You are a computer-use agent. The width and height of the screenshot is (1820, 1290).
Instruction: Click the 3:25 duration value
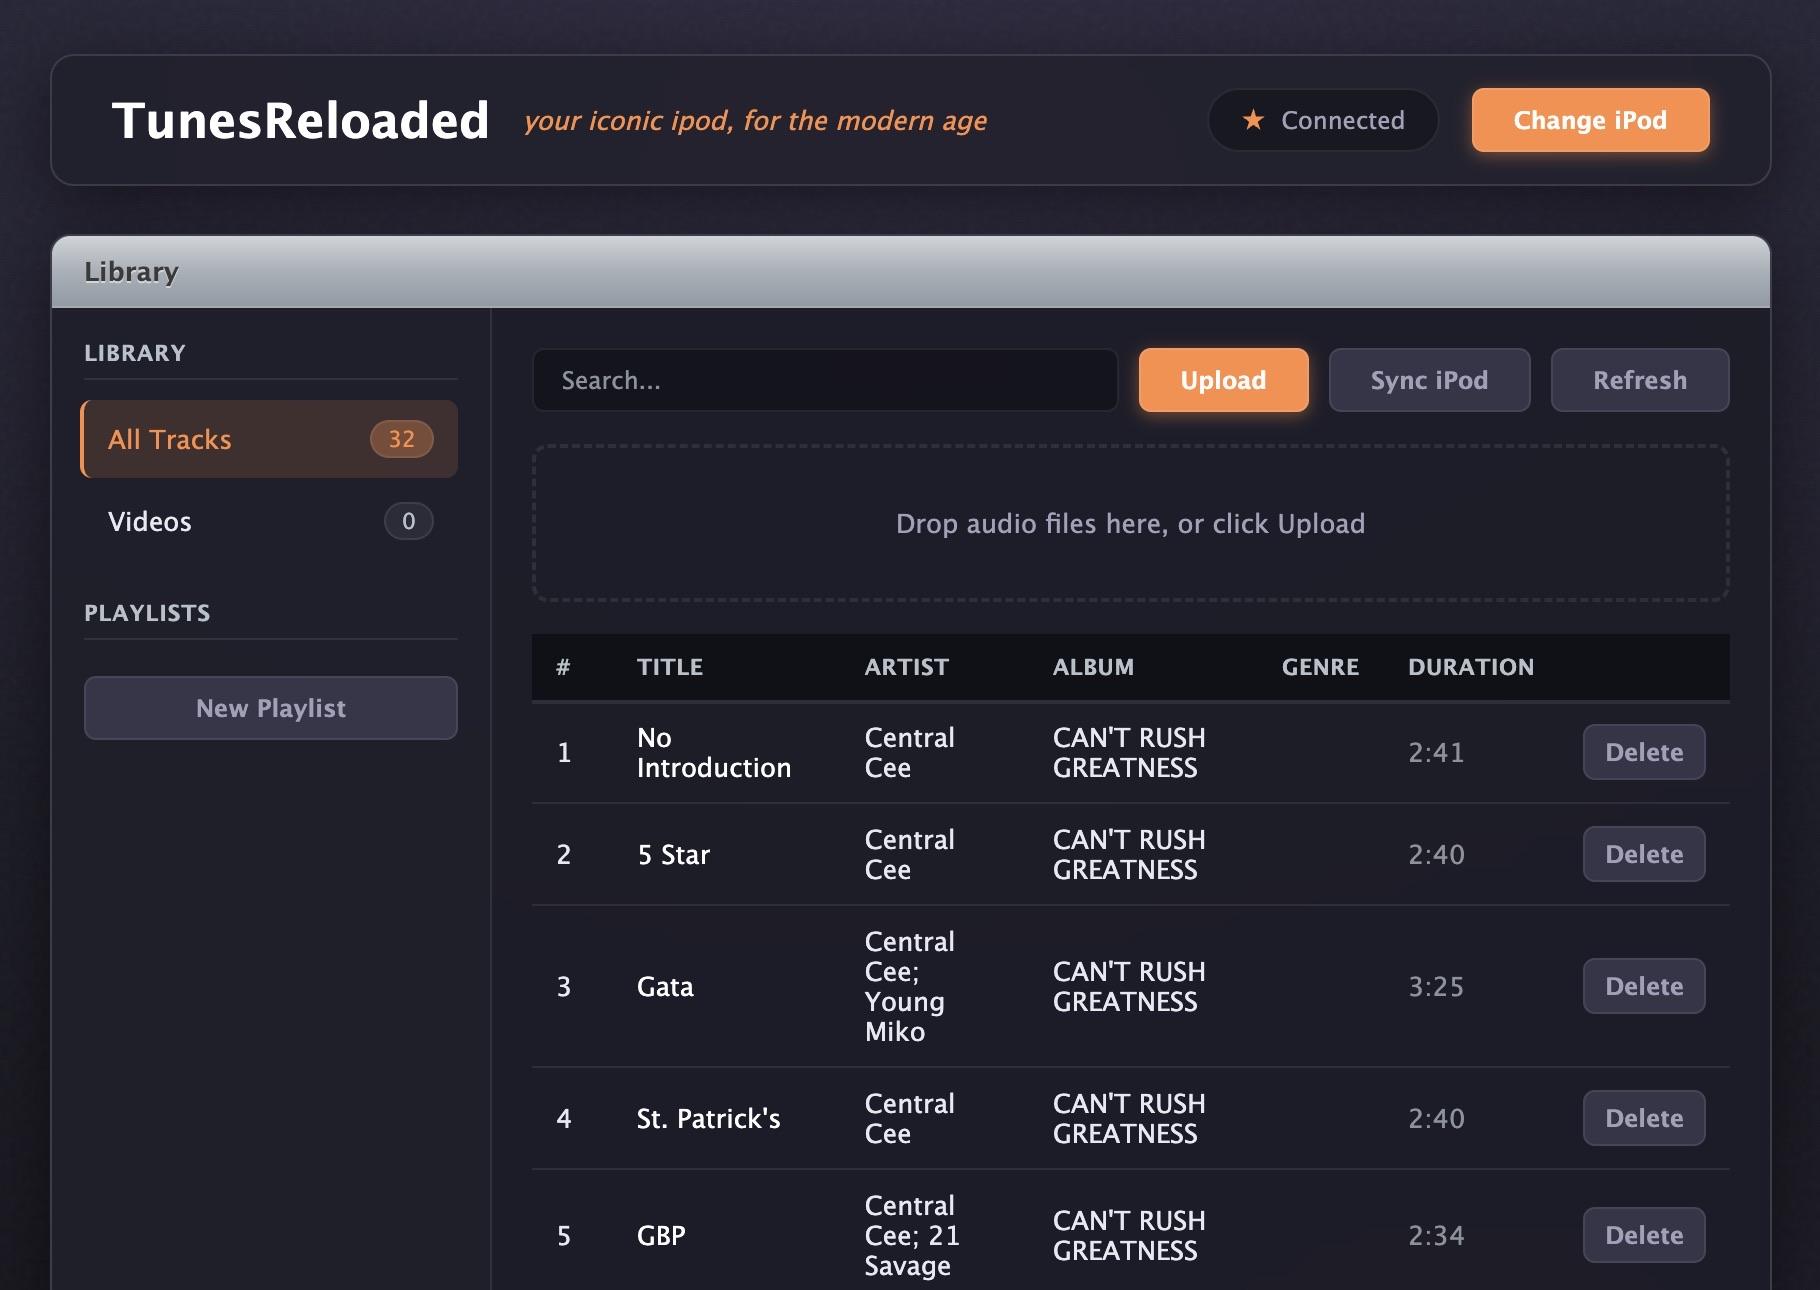click(x=1436, y=987)
